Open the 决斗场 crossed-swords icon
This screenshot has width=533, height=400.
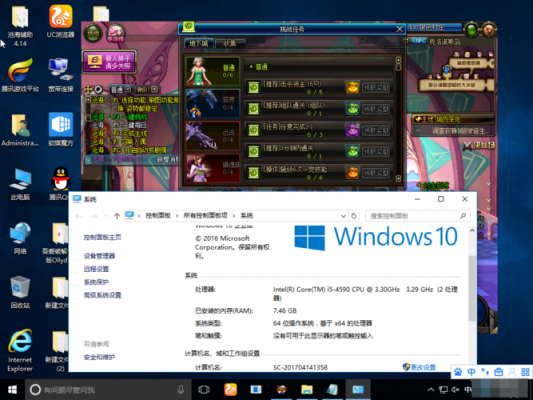[468, 146]
